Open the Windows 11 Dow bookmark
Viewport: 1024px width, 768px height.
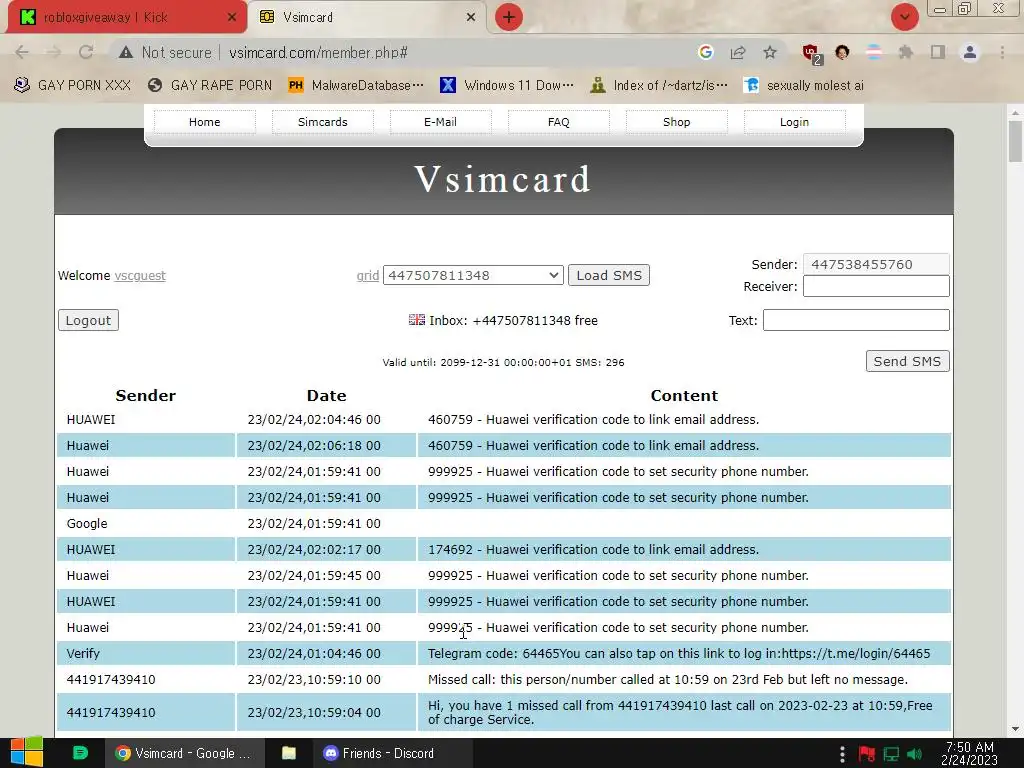pos(507,86)
